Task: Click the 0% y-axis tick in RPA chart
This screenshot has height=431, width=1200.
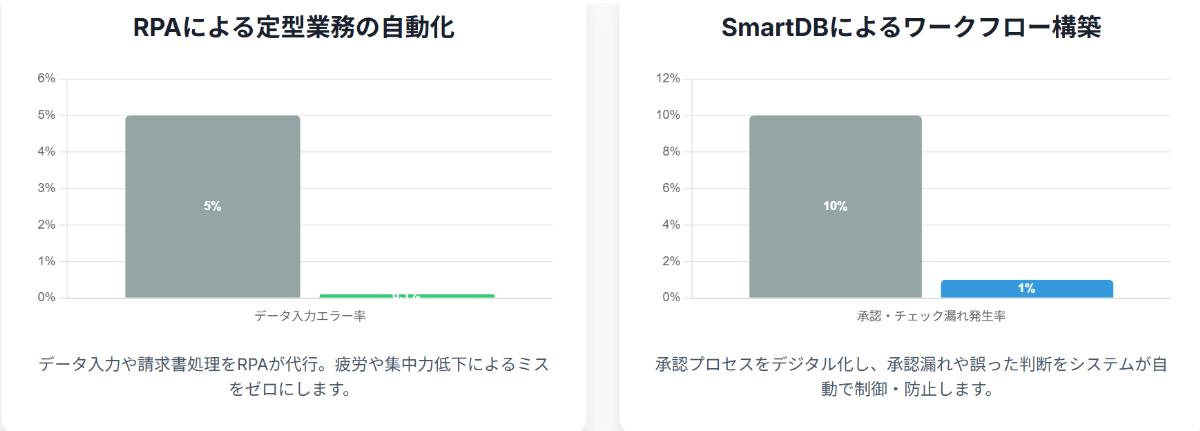Action: [46, 298]
